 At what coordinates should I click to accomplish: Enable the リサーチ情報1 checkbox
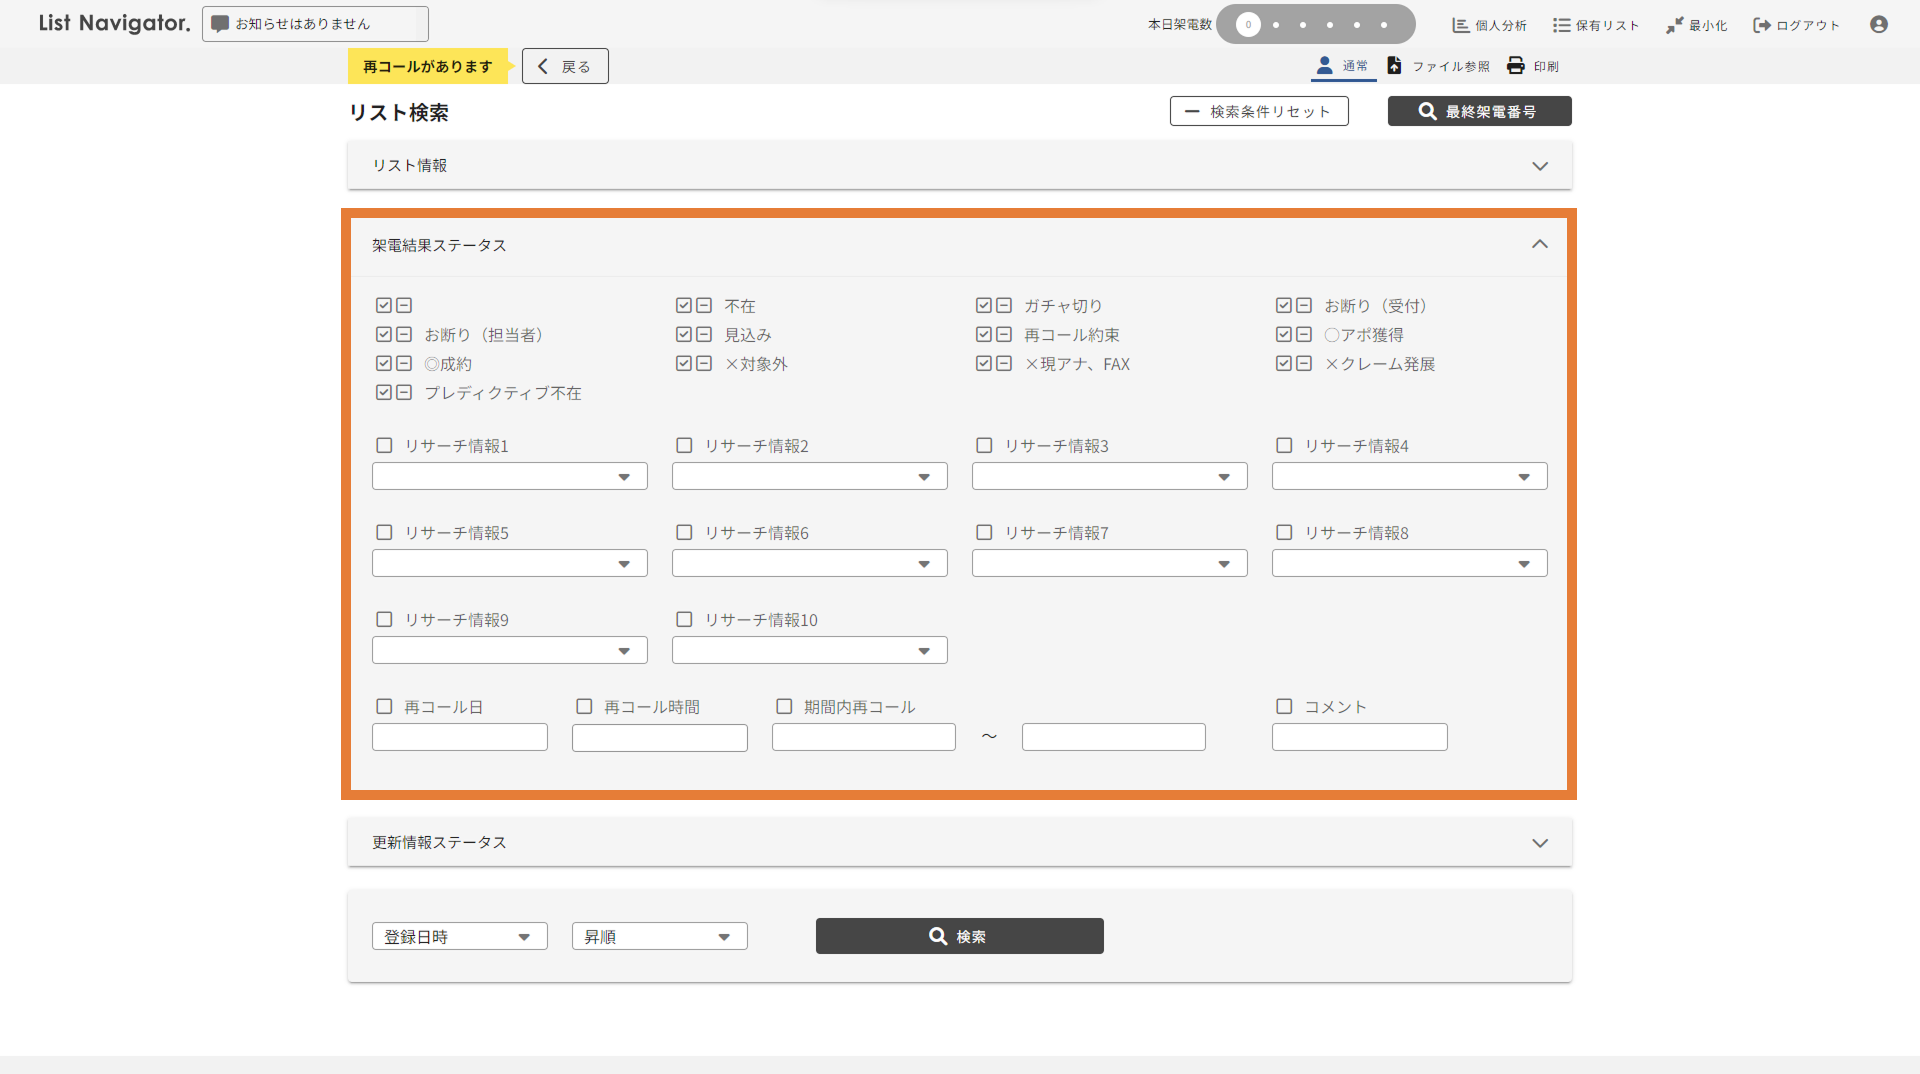pos(384,446)
